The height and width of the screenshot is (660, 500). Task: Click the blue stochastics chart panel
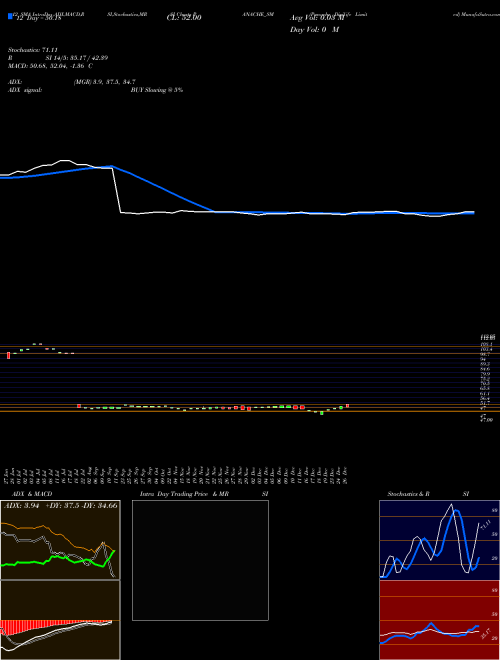click(439, 540)
